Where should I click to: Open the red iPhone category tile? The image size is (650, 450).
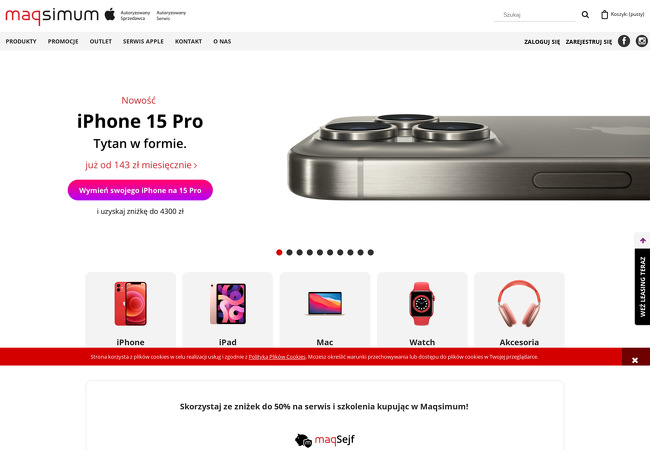point(131,310)
